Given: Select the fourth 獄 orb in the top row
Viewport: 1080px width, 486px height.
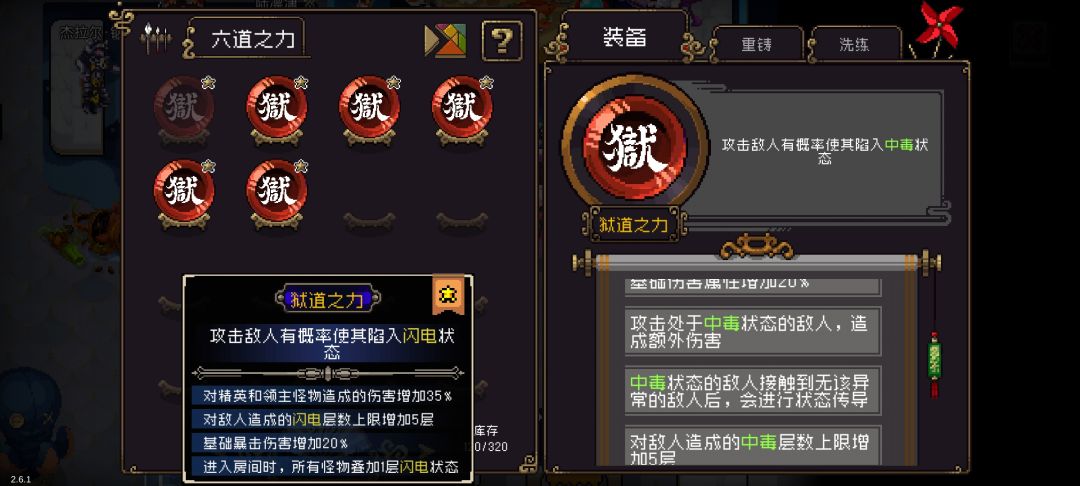Looking at the screenshot, I should (462, 107).
